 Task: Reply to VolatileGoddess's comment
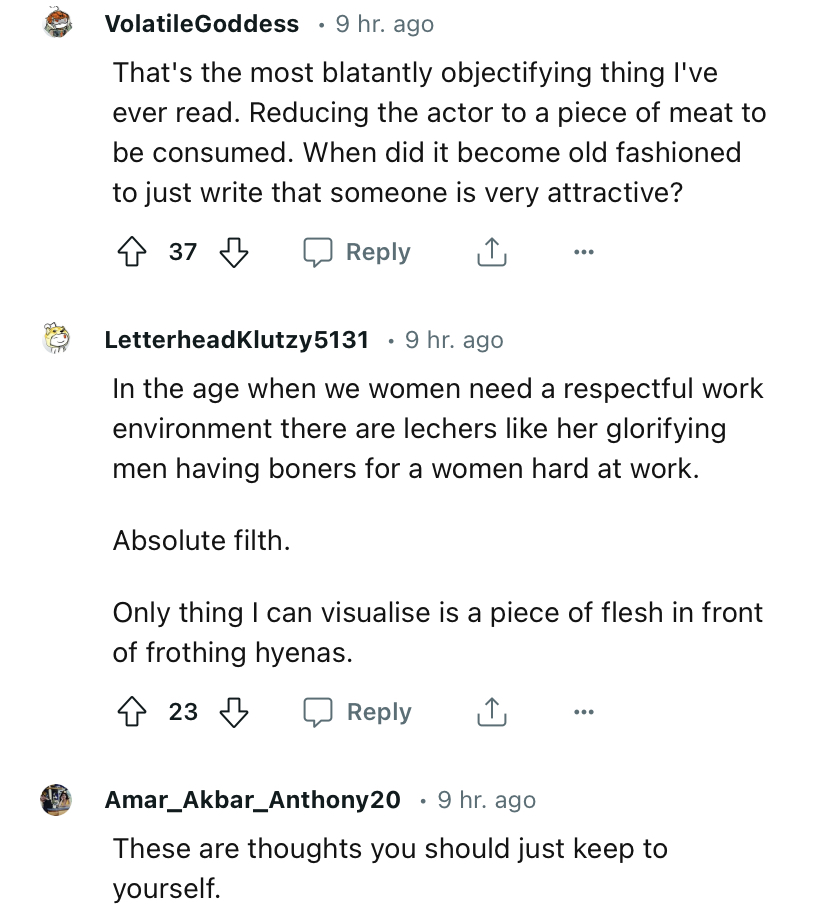358,253
